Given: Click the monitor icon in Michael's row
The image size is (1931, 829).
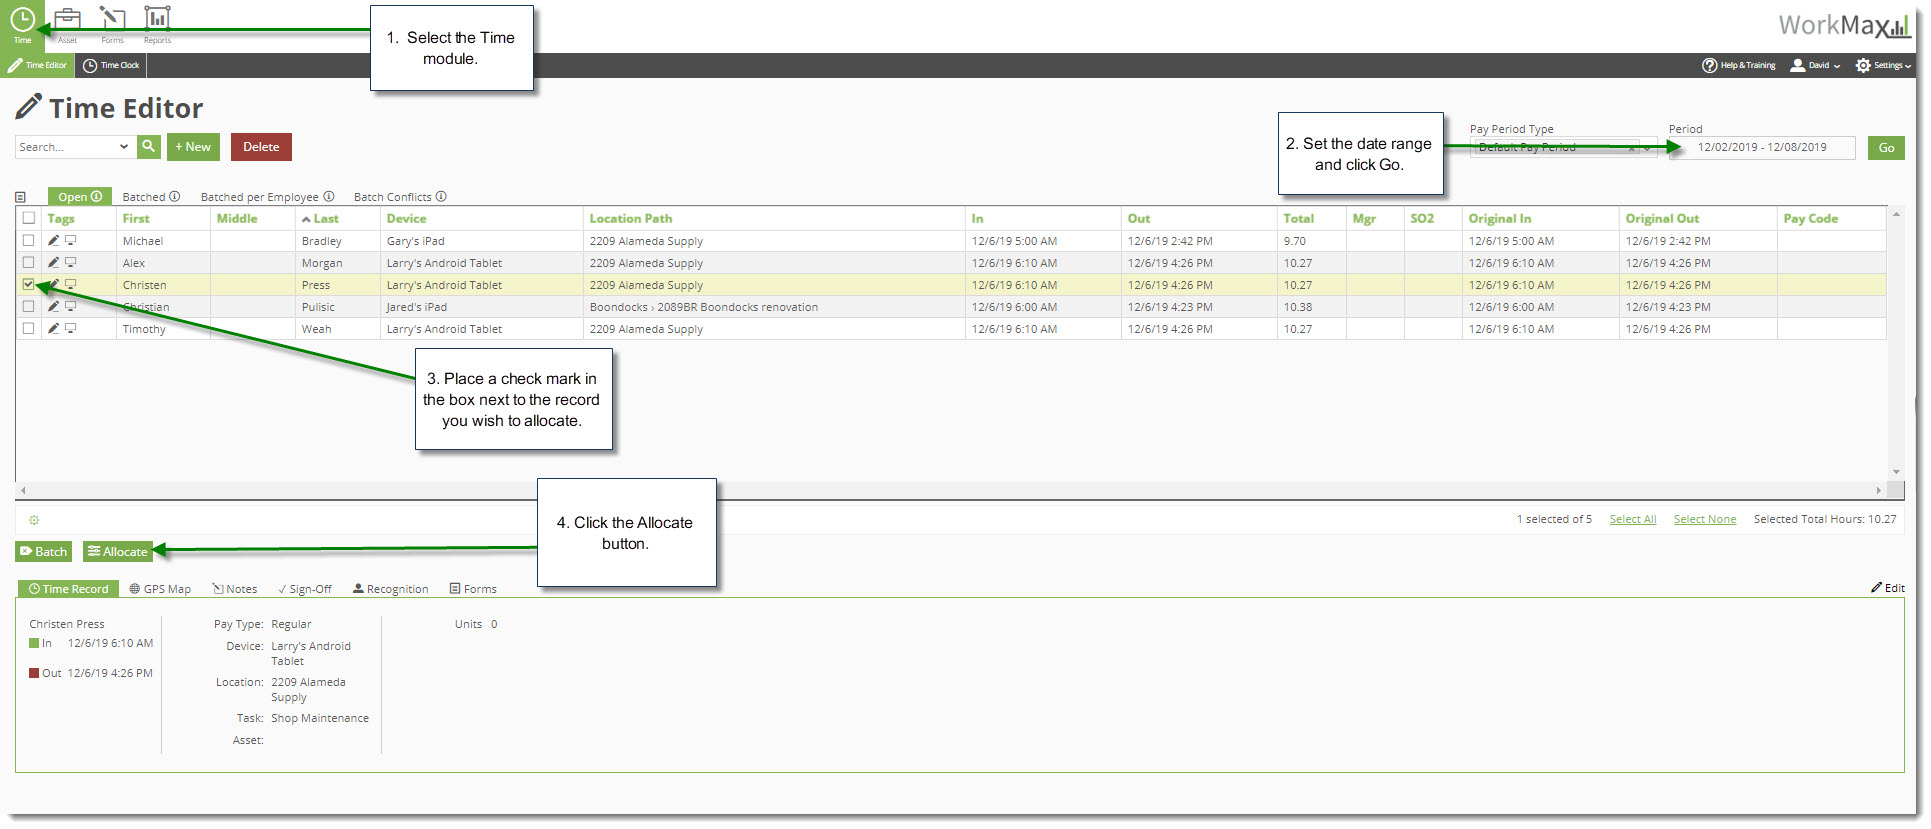Looking at the screenshot, I should click(x=70, y=241).
